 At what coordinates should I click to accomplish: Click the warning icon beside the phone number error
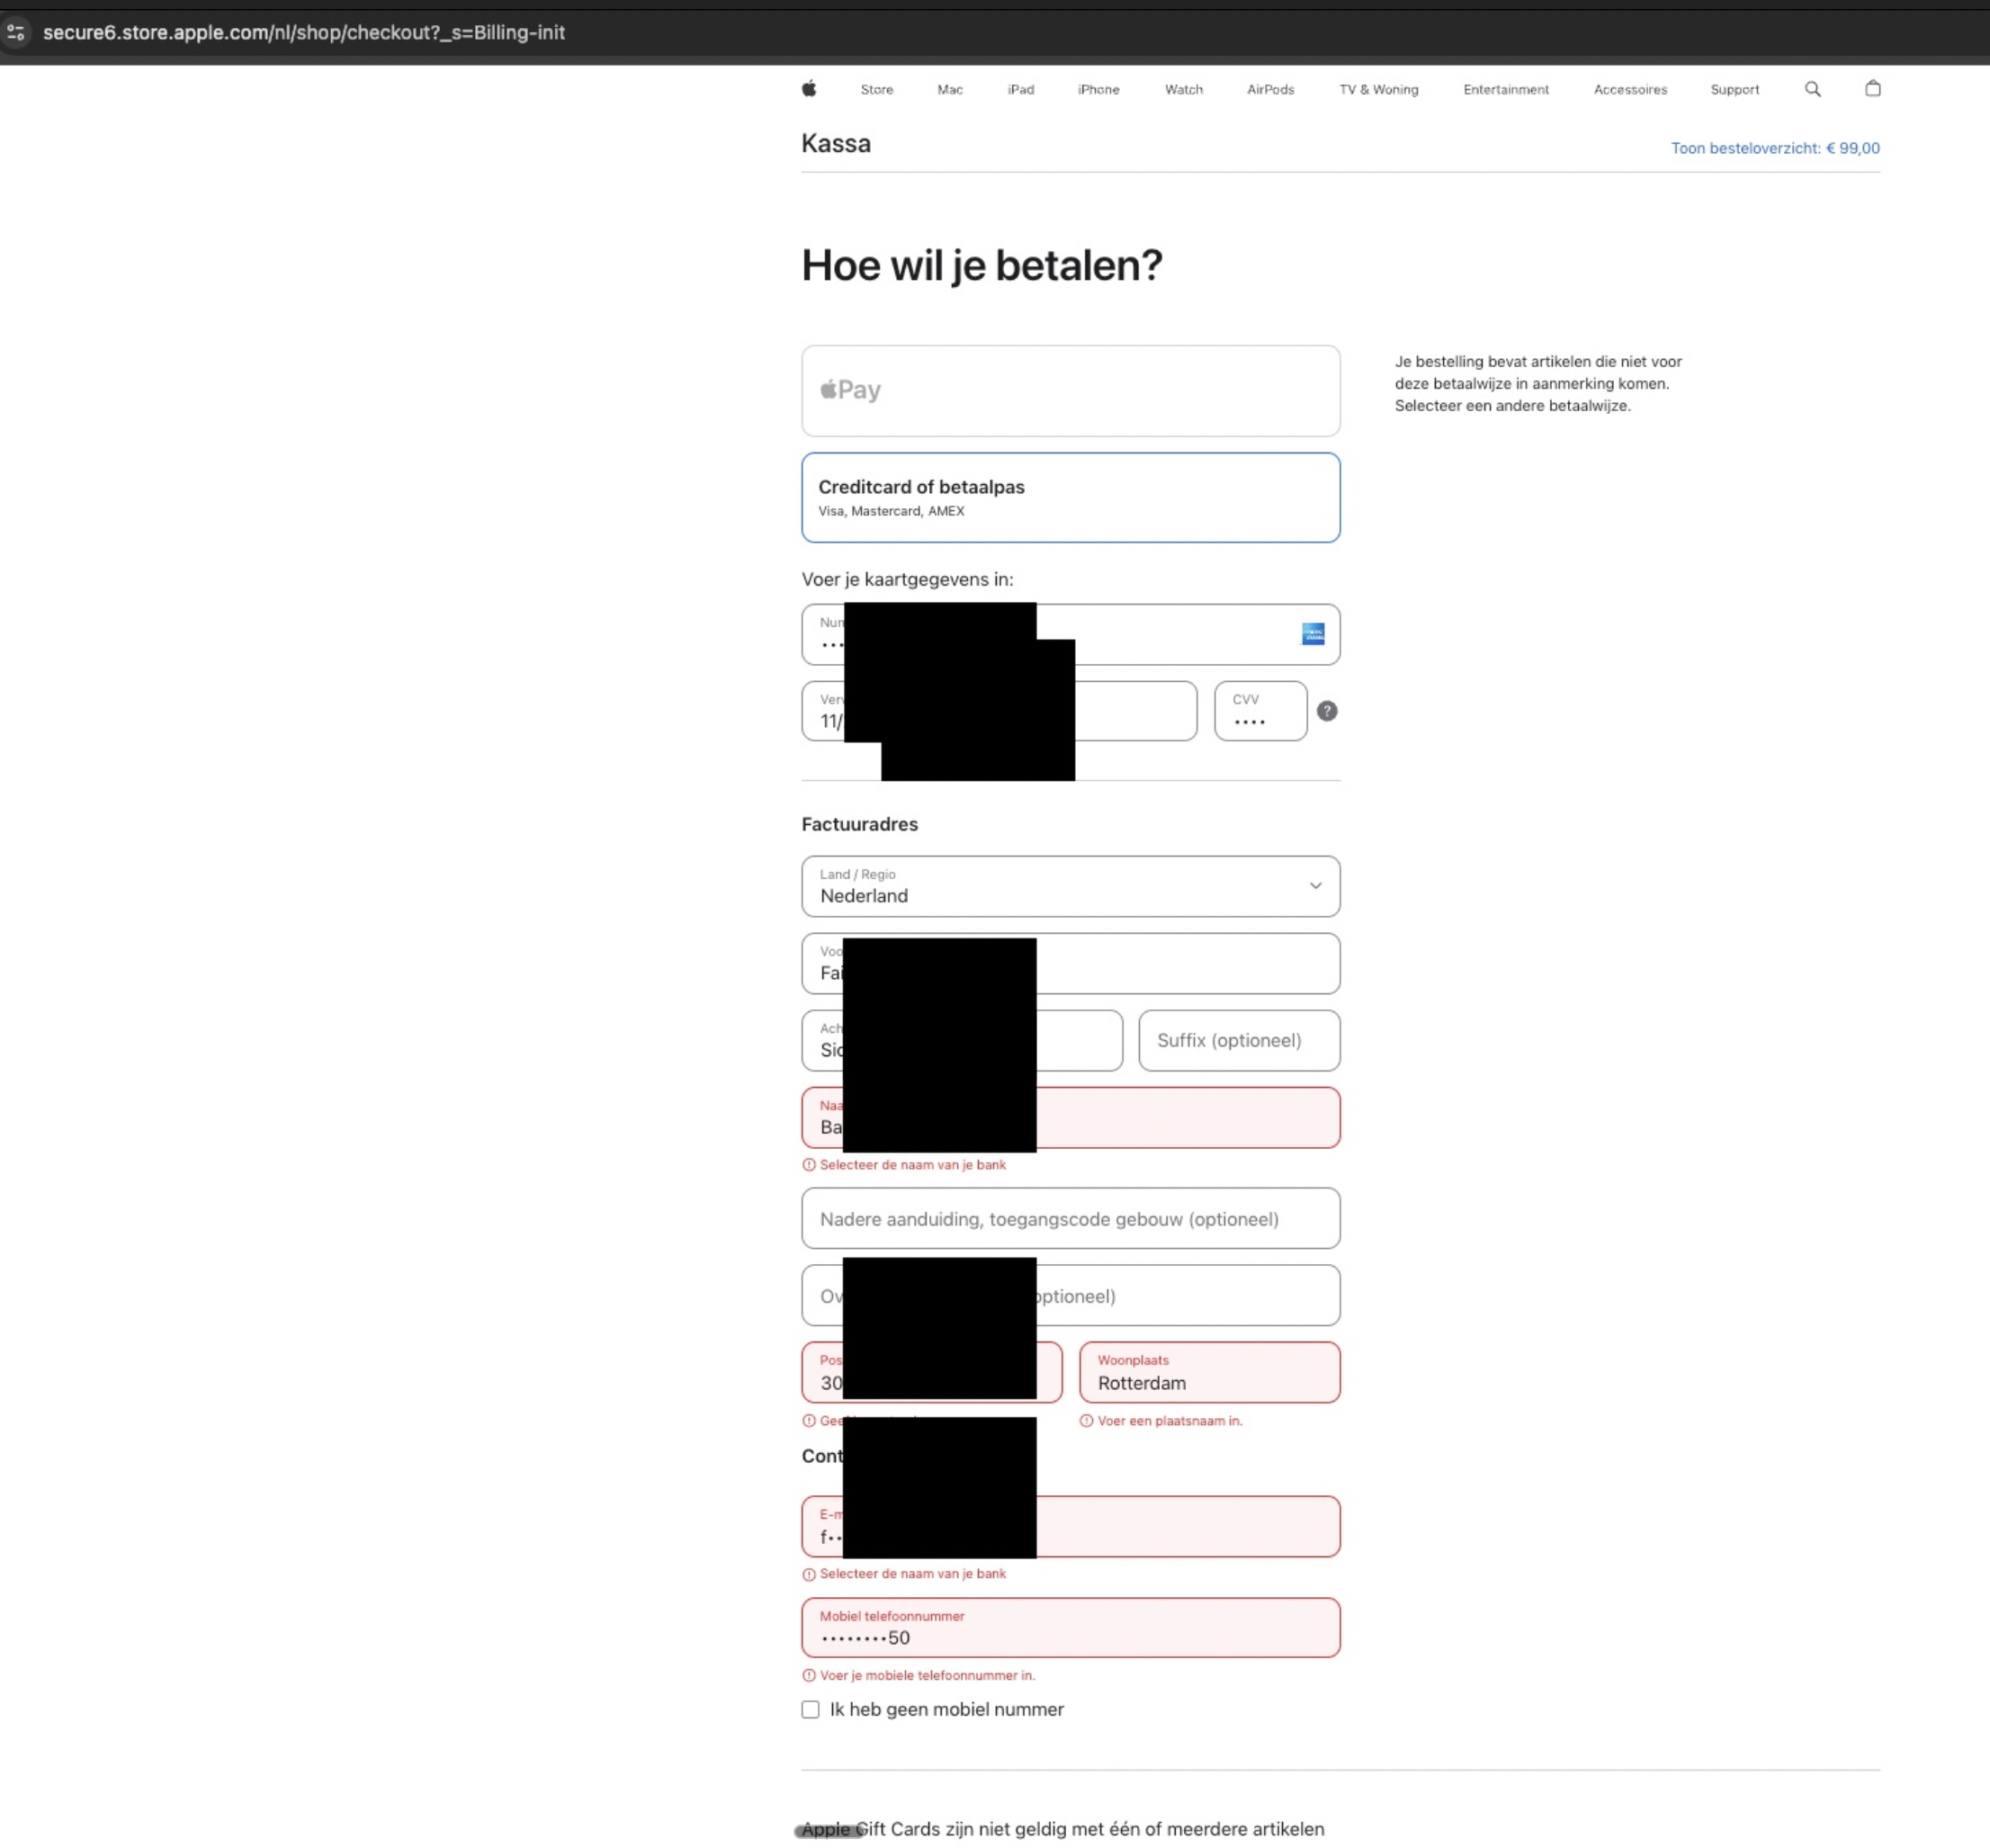(x=809, y=1675)
